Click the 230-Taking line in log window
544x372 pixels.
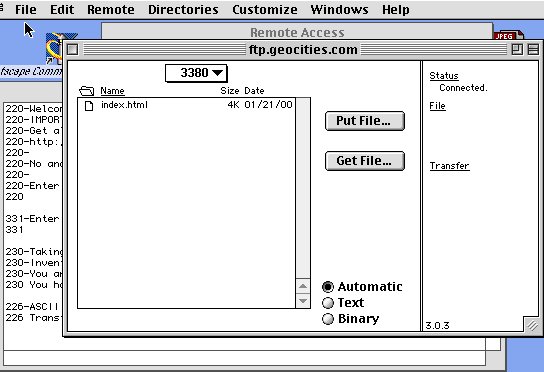pos(34,252)
